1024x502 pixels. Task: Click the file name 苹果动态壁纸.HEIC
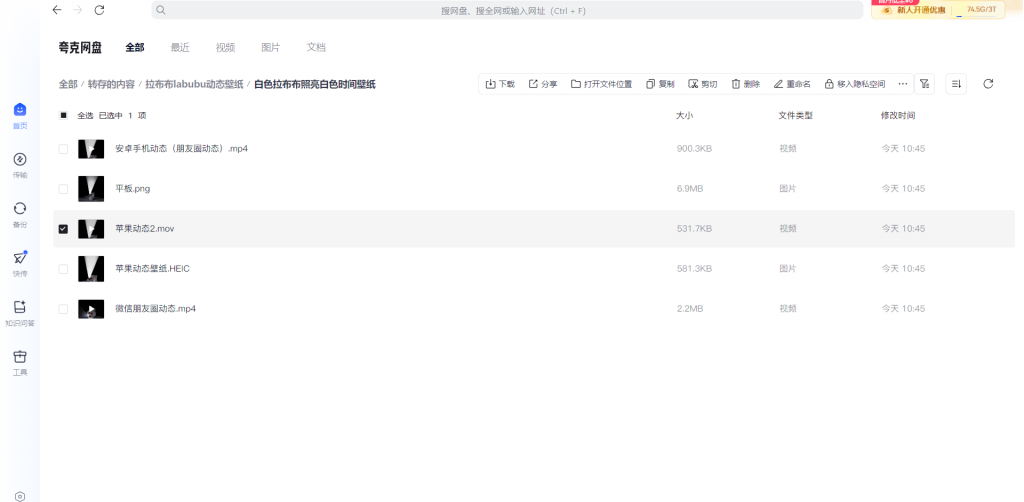pos(152,269)
